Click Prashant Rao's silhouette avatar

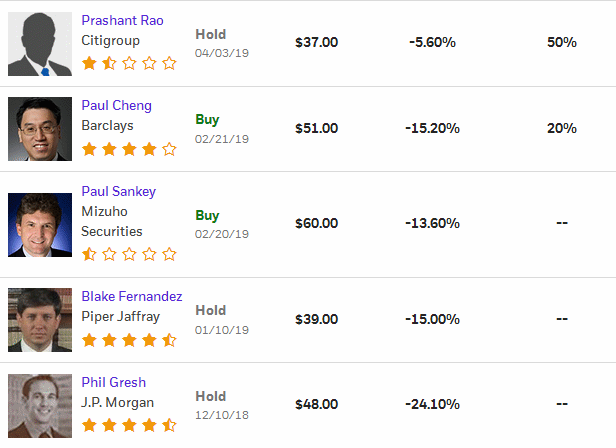tap(40, 44)
